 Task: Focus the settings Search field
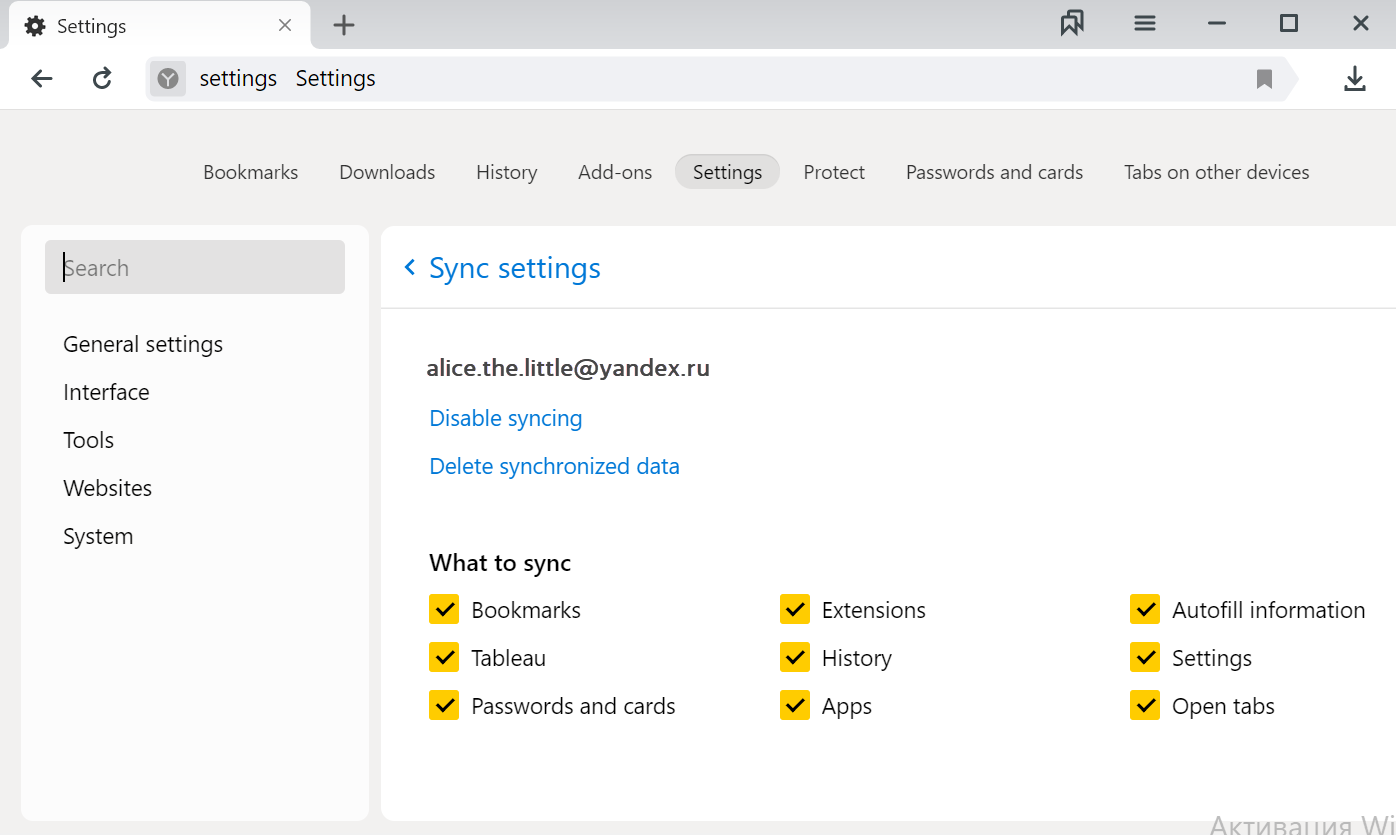click(x=195, y=267)
